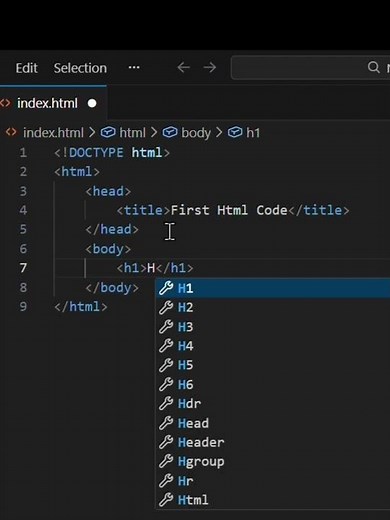The width and height of the screenshot is (390, 520).
Task: Click the wrench icon next to Header
Action: 166,442
